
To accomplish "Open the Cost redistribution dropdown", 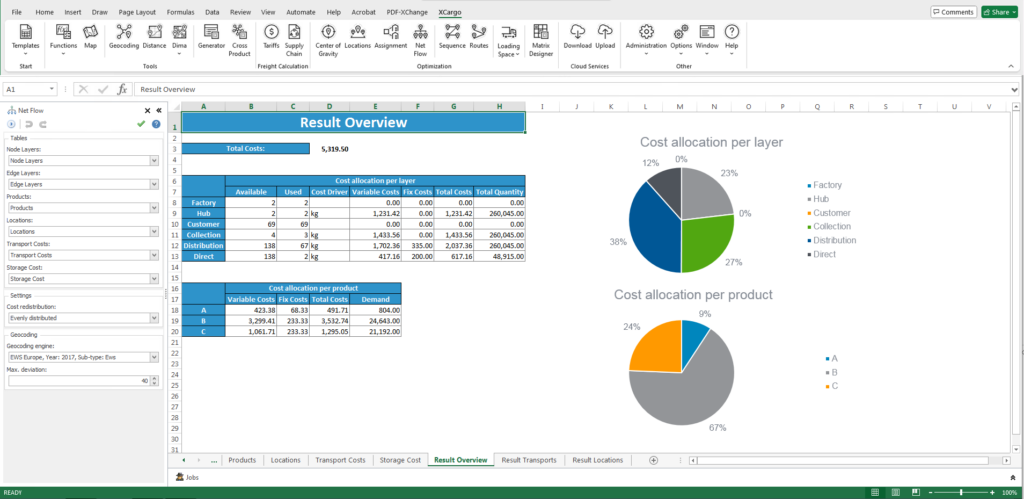I will (x=154, y=318).
